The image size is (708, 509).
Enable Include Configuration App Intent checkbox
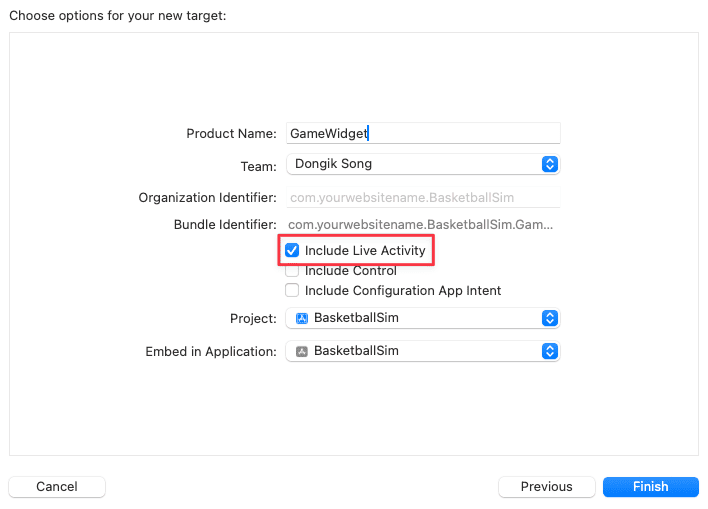click(x=292, y=290)
